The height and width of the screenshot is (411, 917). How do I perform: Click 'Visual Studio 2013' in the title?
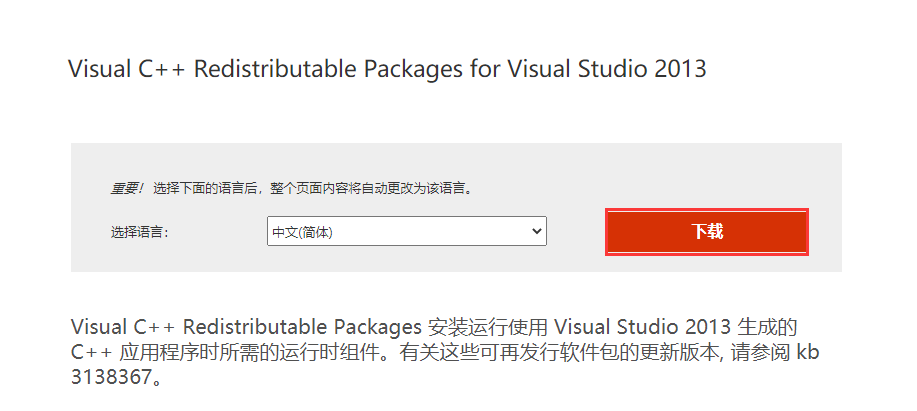tap(607, 69)
